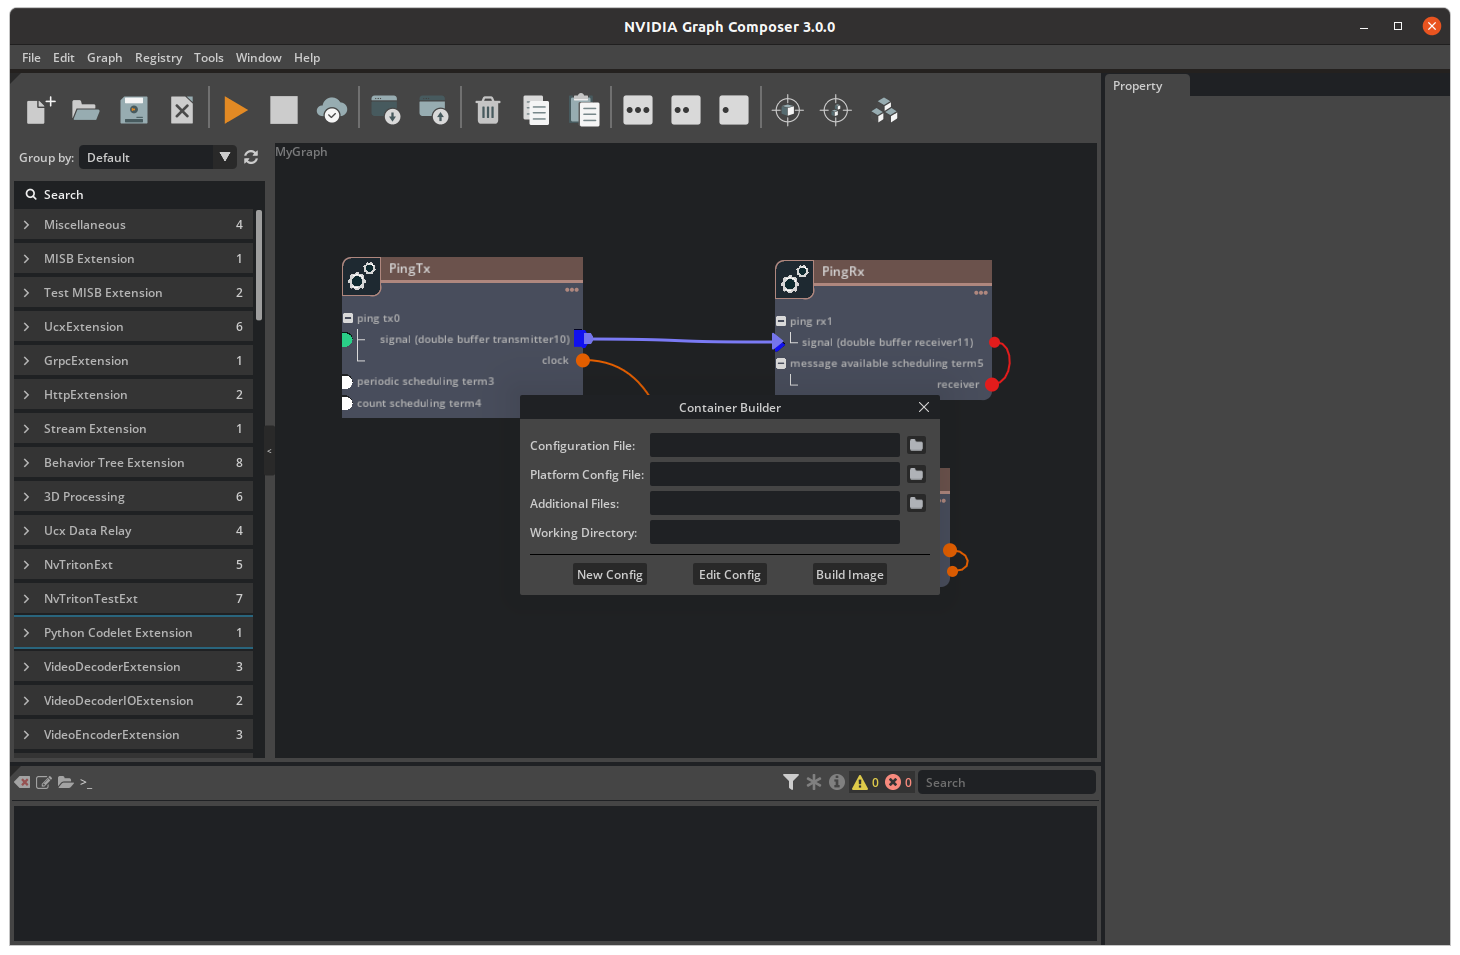Select the single-dot display mode
Image resolution: width=1460 pixels, height=955 pixels.
[734, 110]
